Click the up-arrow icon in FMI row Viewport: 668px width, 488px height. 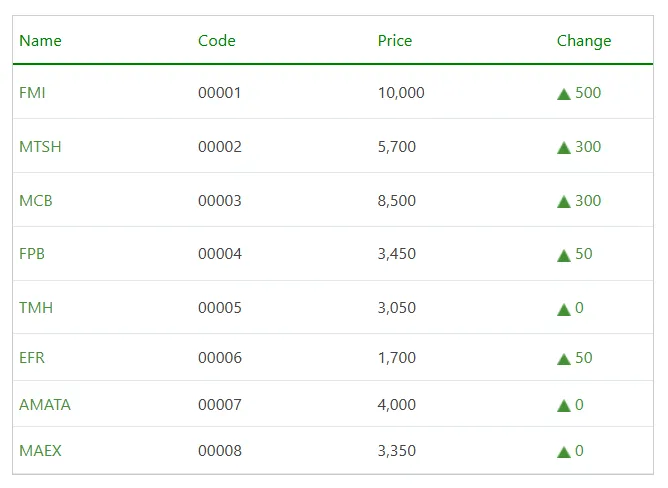click(x=564, y=94)
